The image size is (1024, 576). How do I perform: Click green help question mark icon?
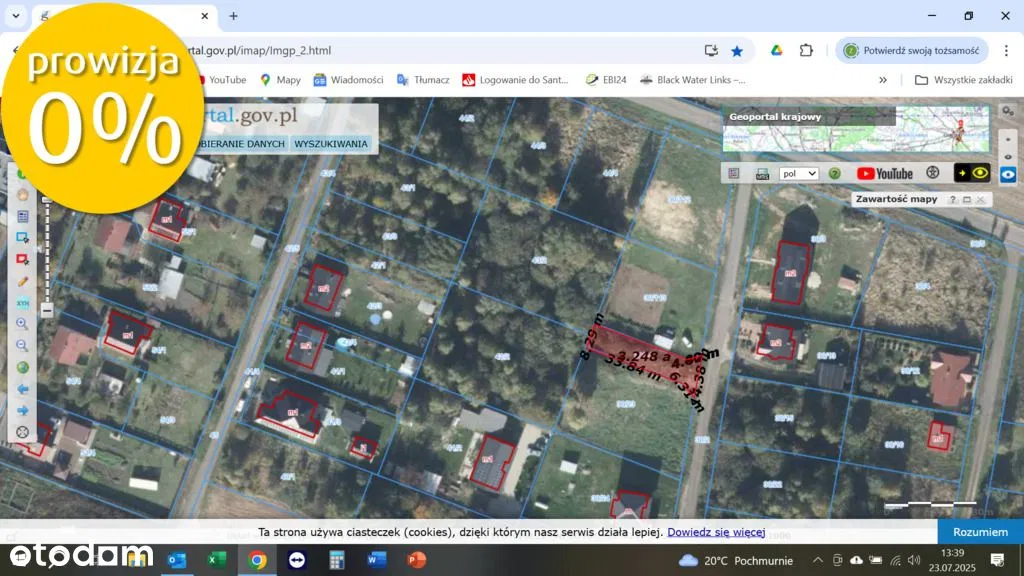pos(834,173)
